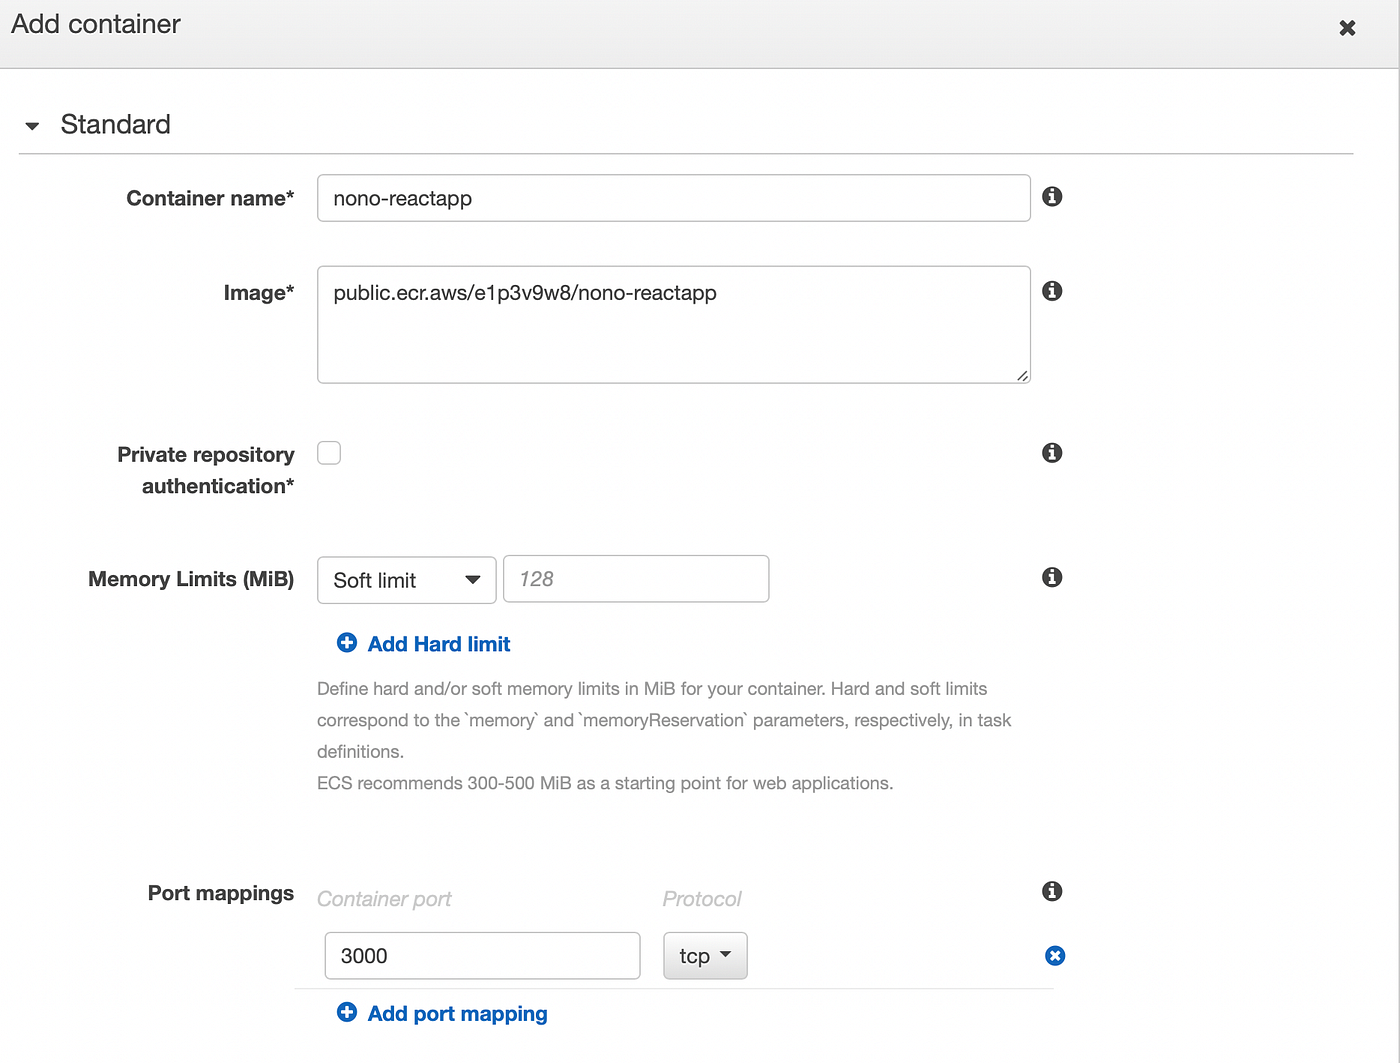
Task: Click the Image textarea resize handle
Action: 1022,376
